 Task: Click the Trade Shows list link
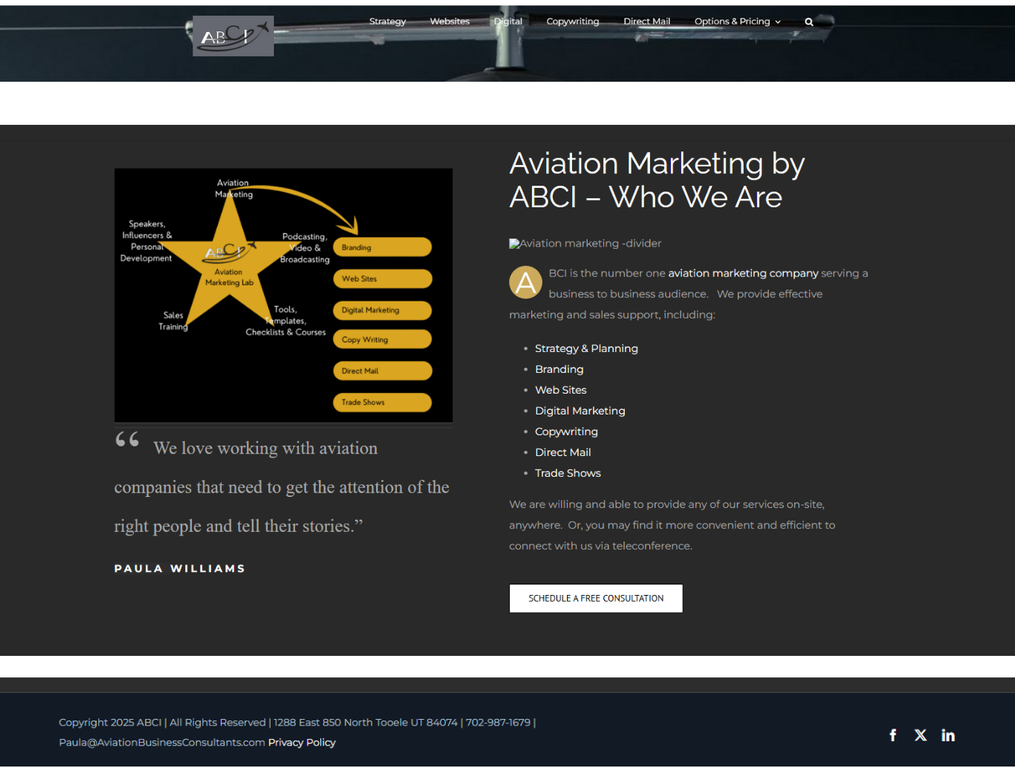568,473
